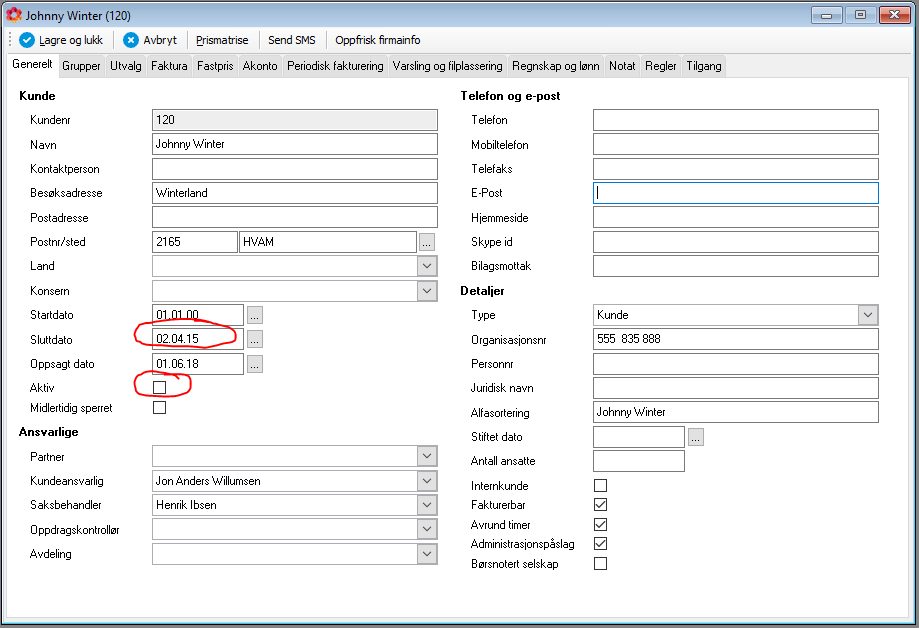Open the Faktura tab
This screenshot has height=628, width=919.
click(x=169, y=66)
